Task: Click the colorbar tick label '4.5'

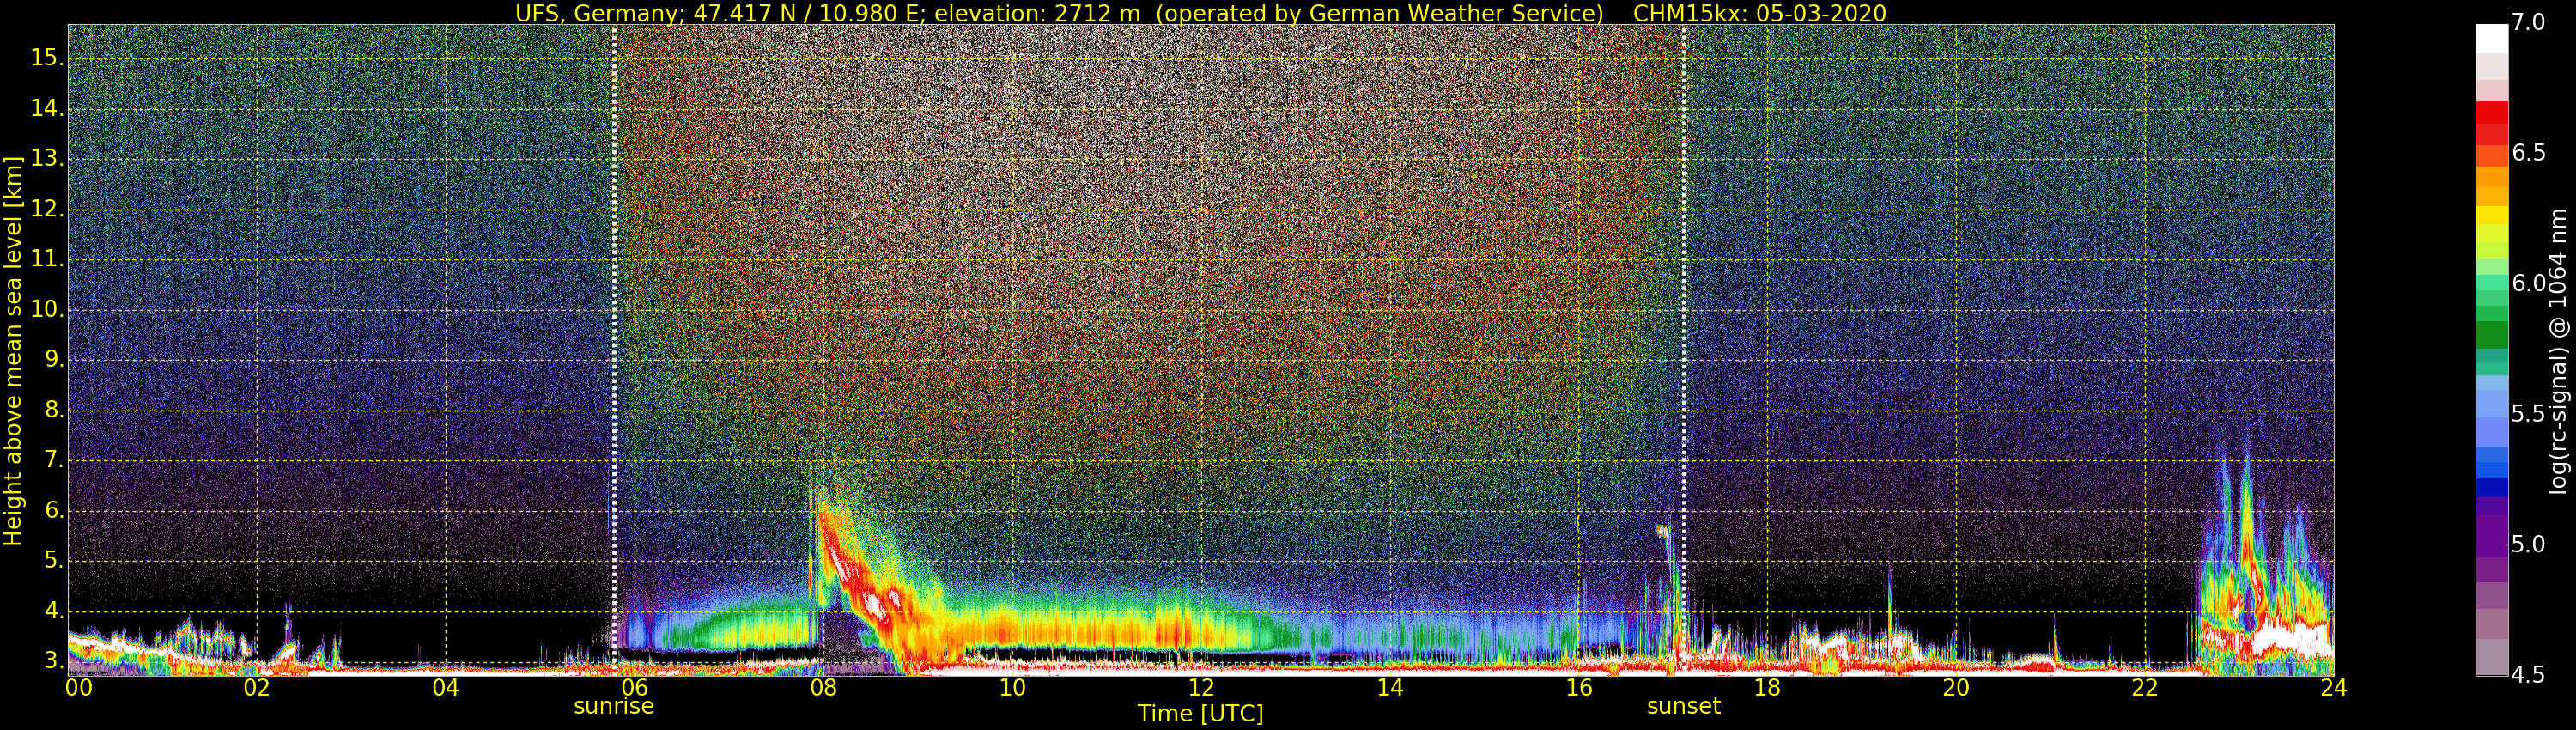Action: [x=2528, y=675]
